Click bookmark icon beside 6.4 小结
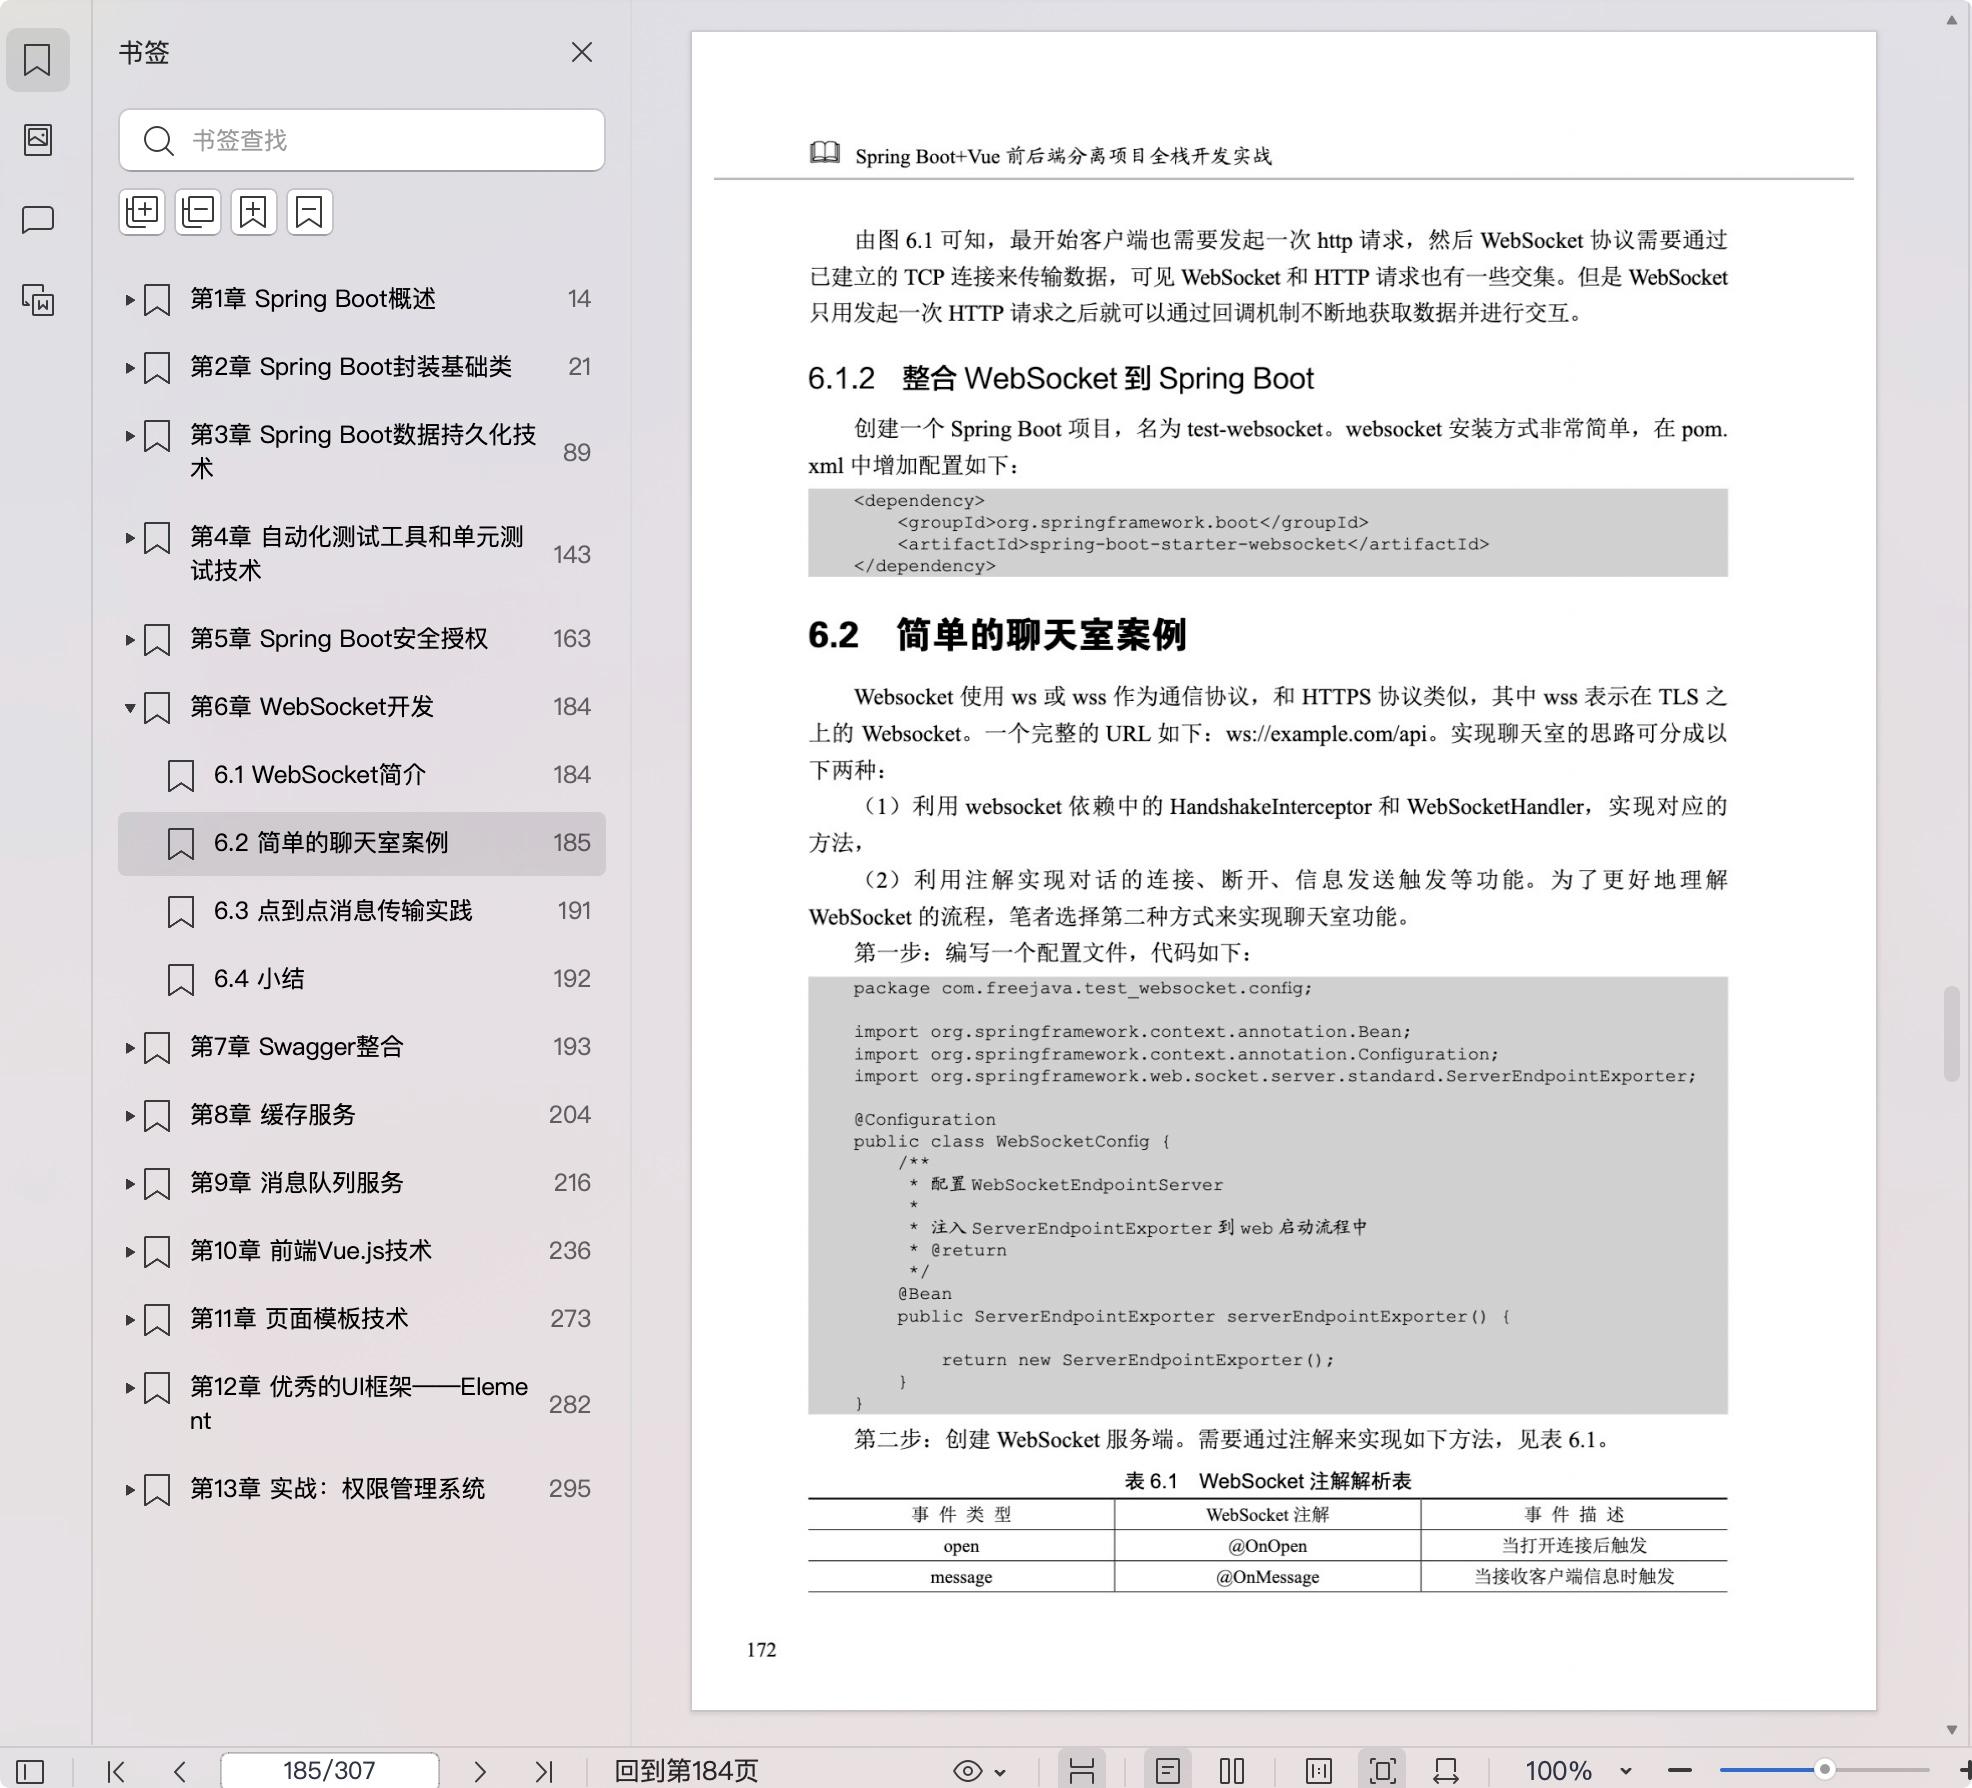1972x1788 pixels. [x=180, y=980]
